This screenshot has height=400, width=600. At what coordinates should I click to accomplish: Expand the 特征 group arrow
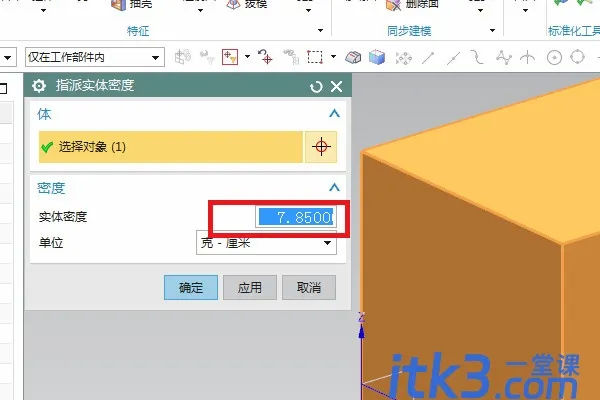320,30
